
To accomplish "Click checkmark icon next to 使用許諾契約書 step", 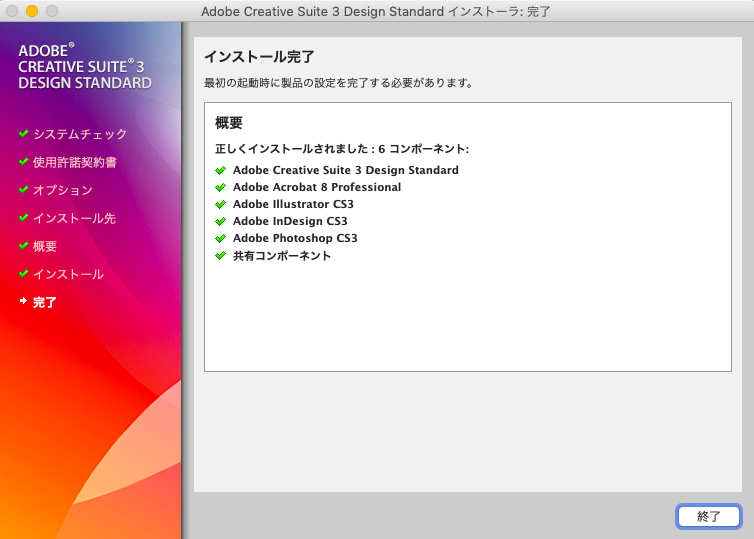I will [x=24, y=162].
